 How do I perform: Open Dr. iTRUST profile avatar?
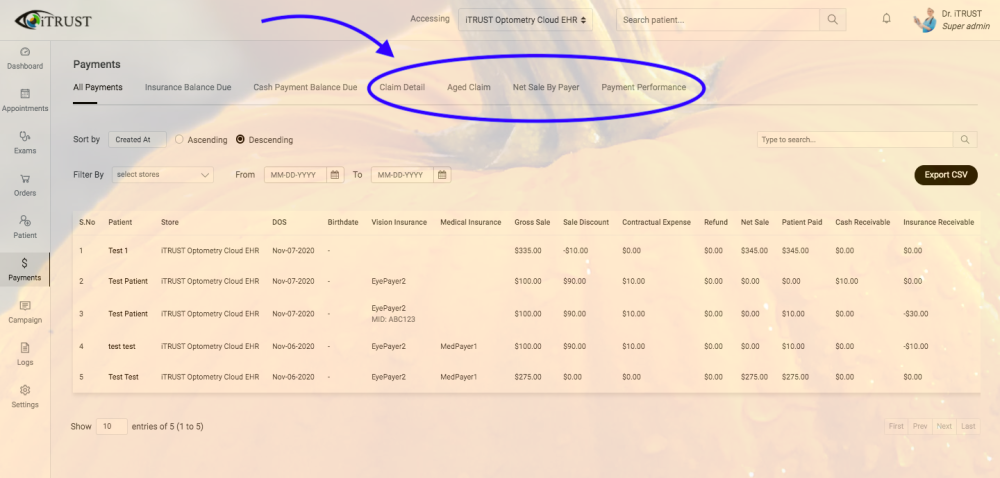pyautogui.click(x=925, y=20)
